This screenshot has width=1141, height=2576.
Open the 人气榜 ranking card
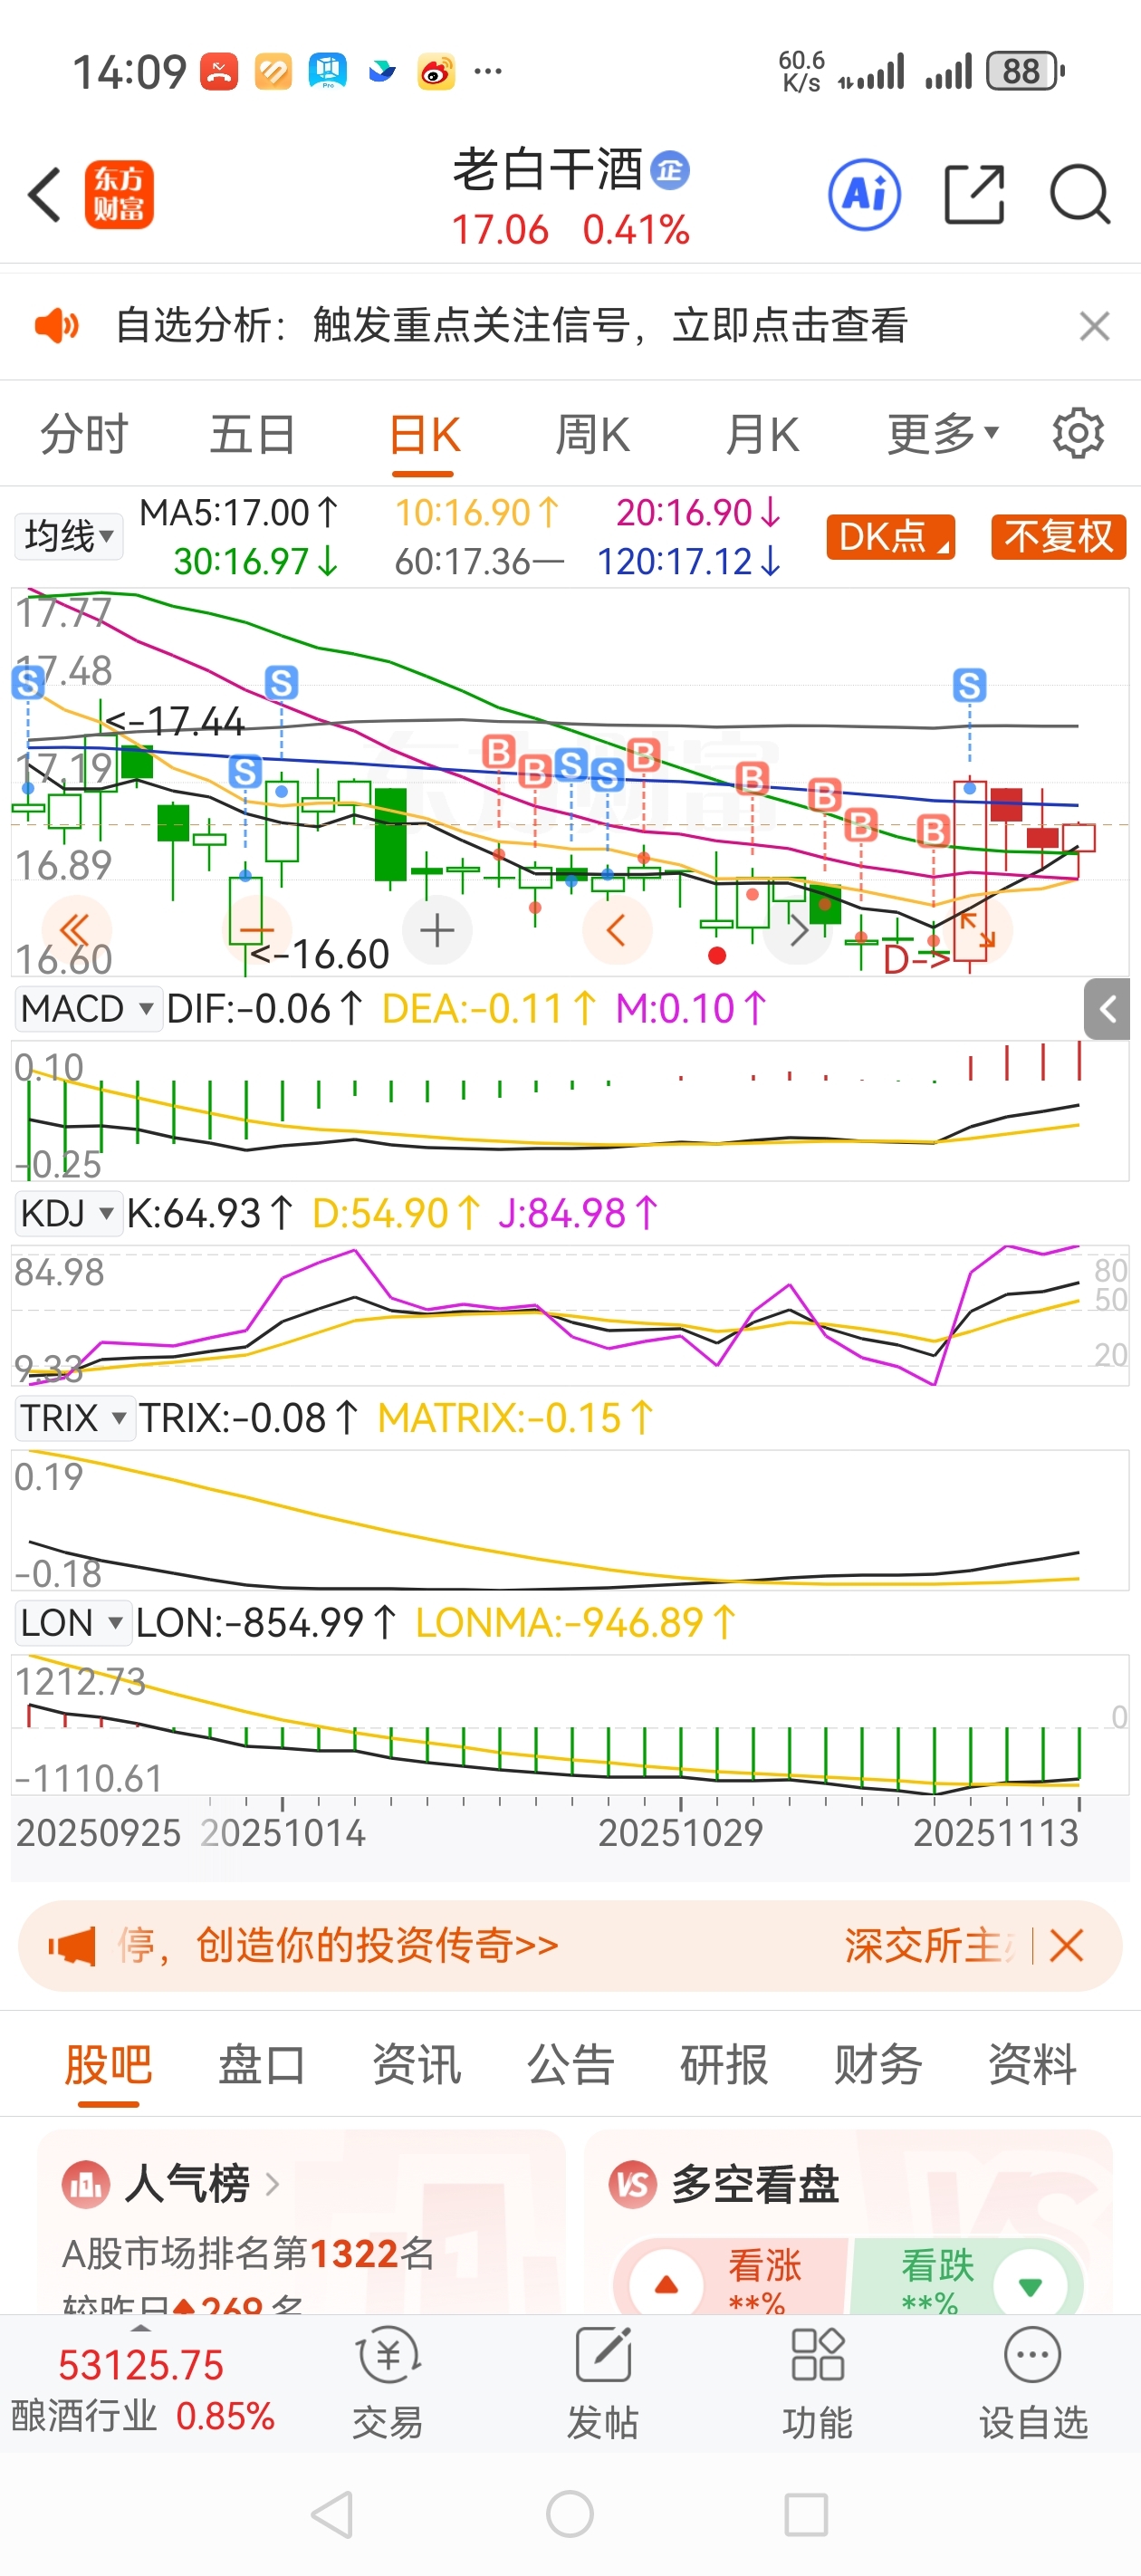pos(301,2222)
